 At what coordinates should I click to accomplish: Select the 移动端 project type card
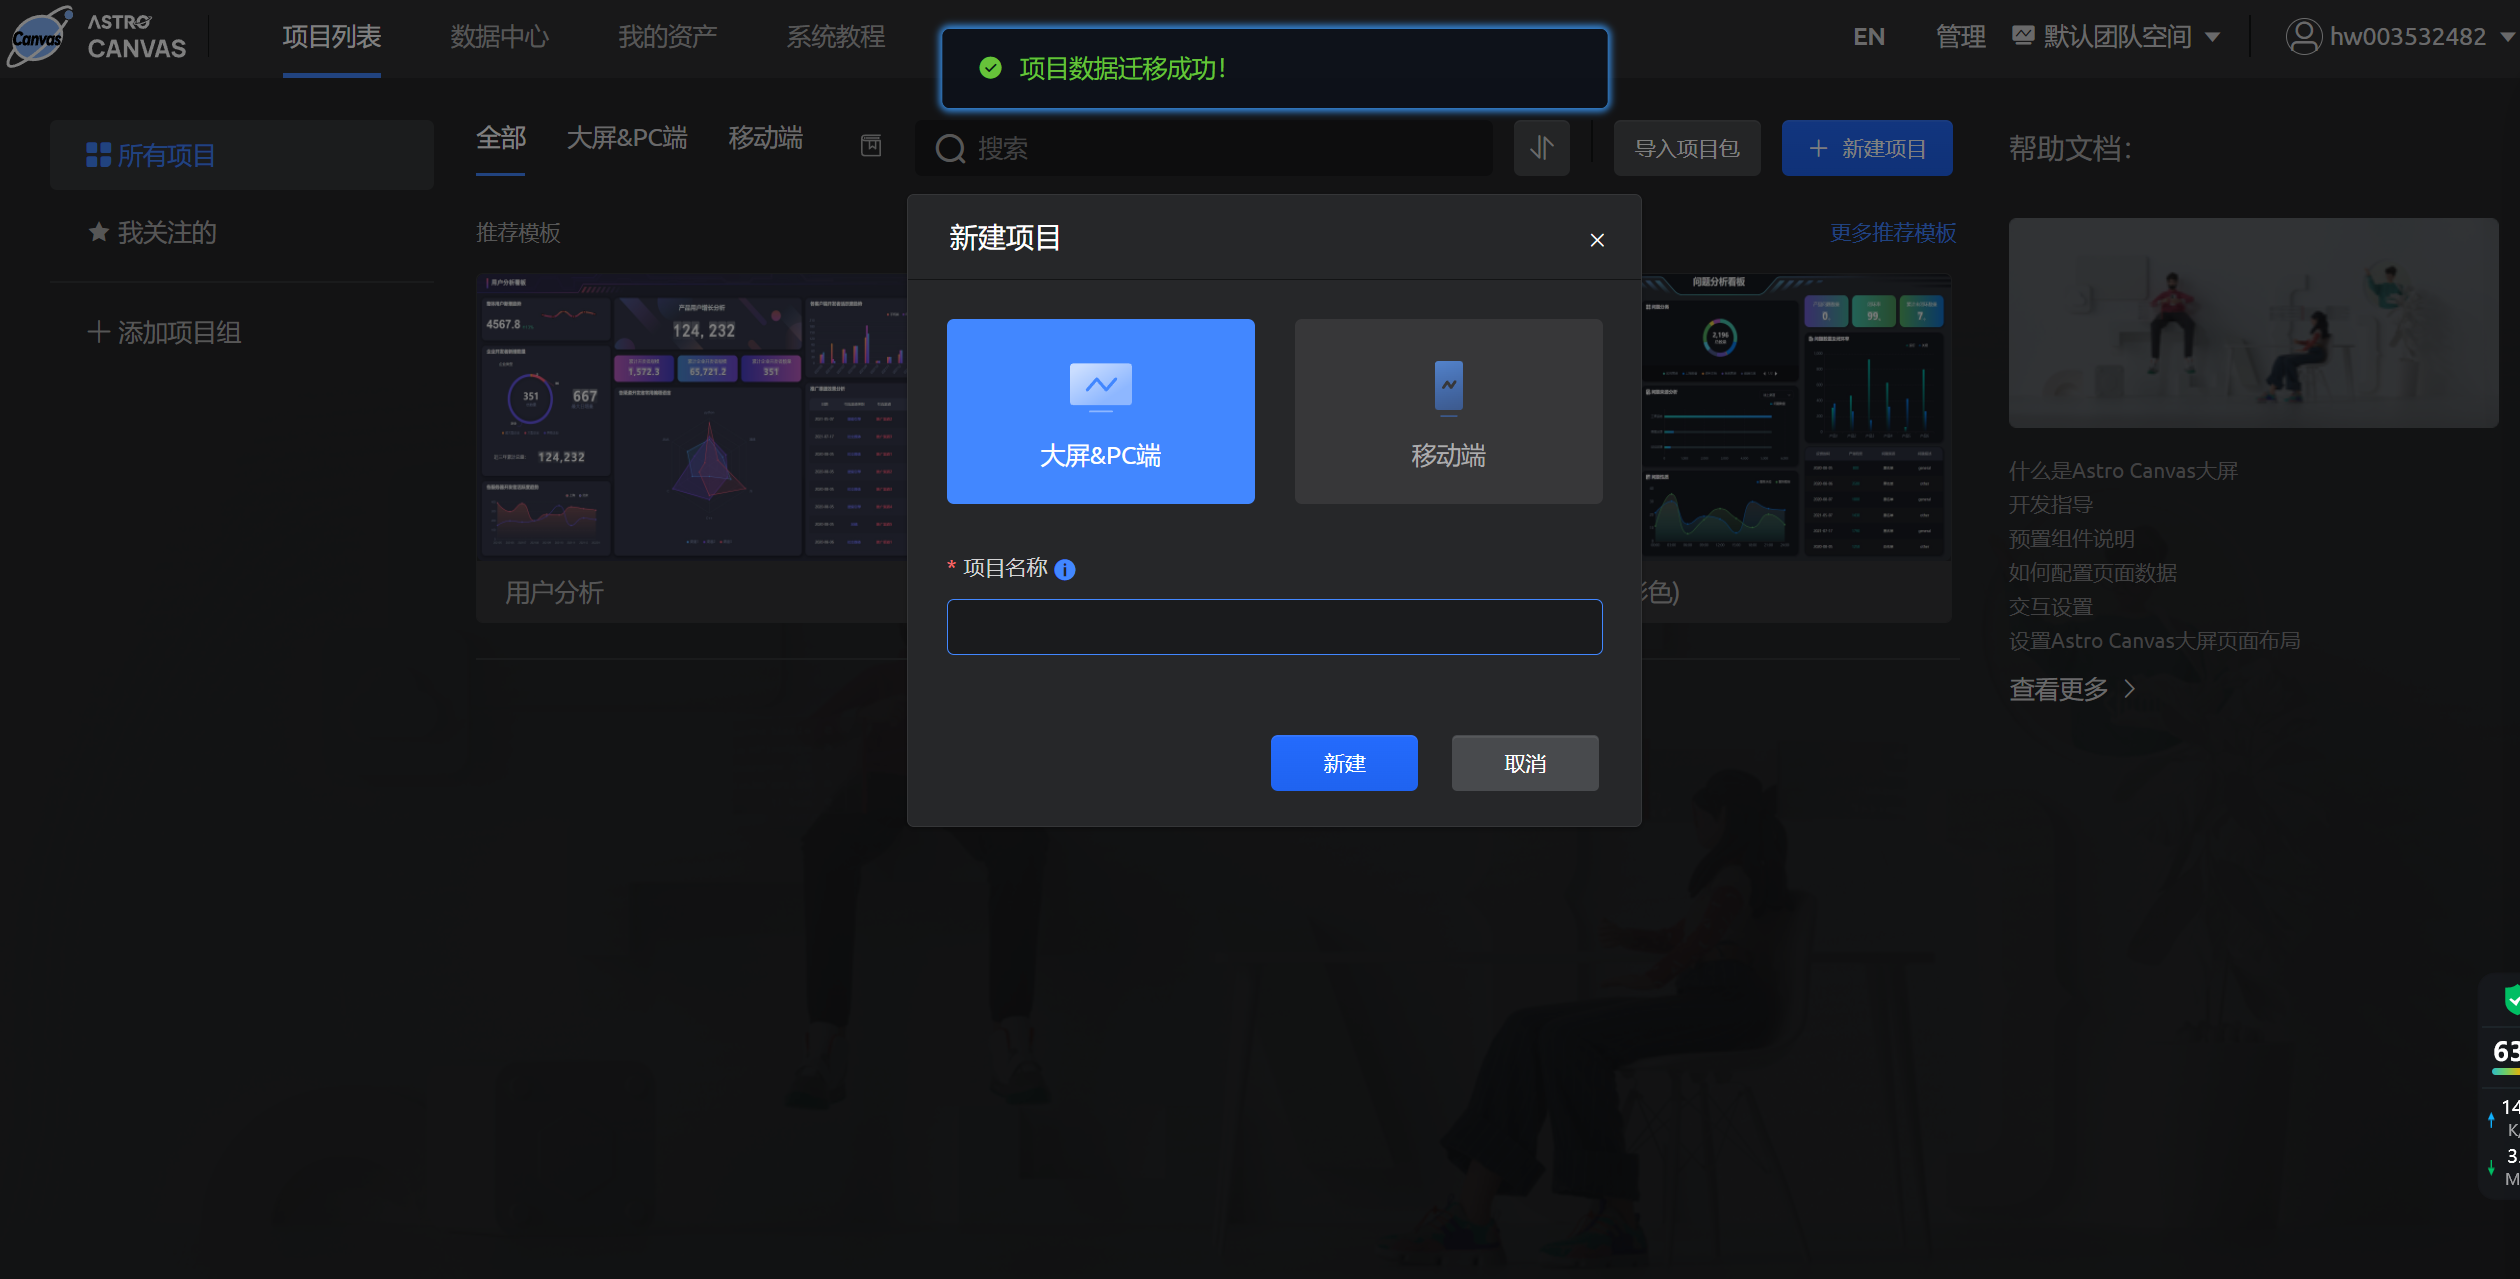1448,411
